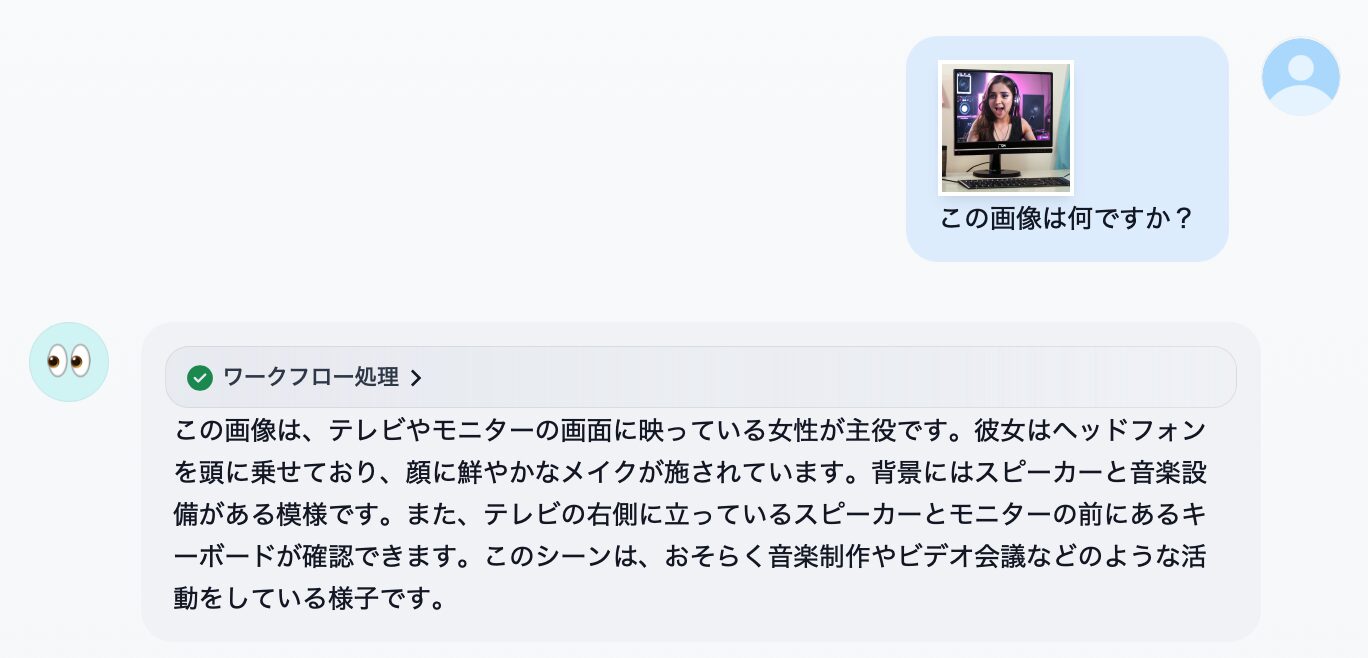Viewport: 1368px width, 658px height.
Task: Click the eyes emoji bot avatar
Action: coord(69,362)
